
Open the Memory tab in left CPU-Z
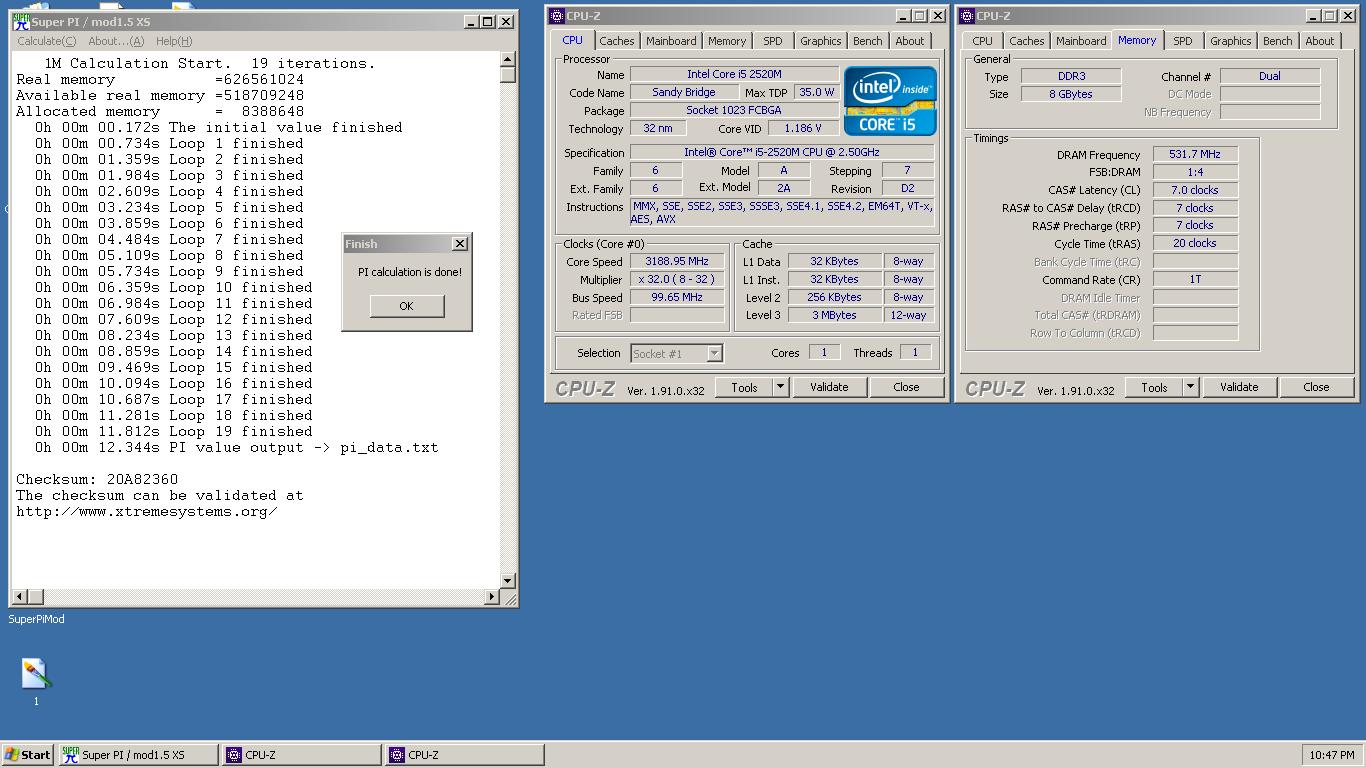pos(727,41)
